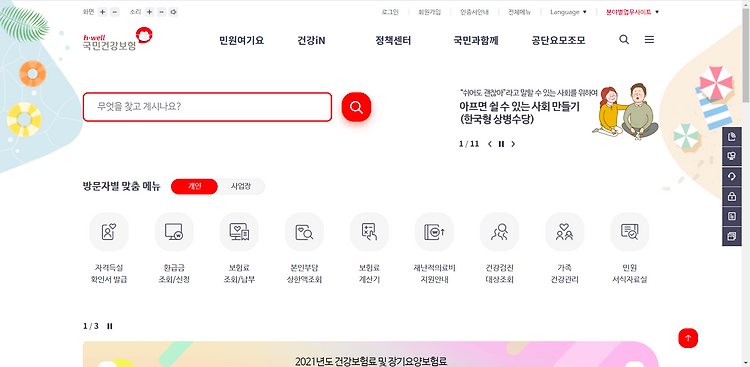The width and height of the screenshot is (750, 367).
Task: Pause the 1/3 bottom banner slider
Action: pyautogui.click(x=110, y=326)
